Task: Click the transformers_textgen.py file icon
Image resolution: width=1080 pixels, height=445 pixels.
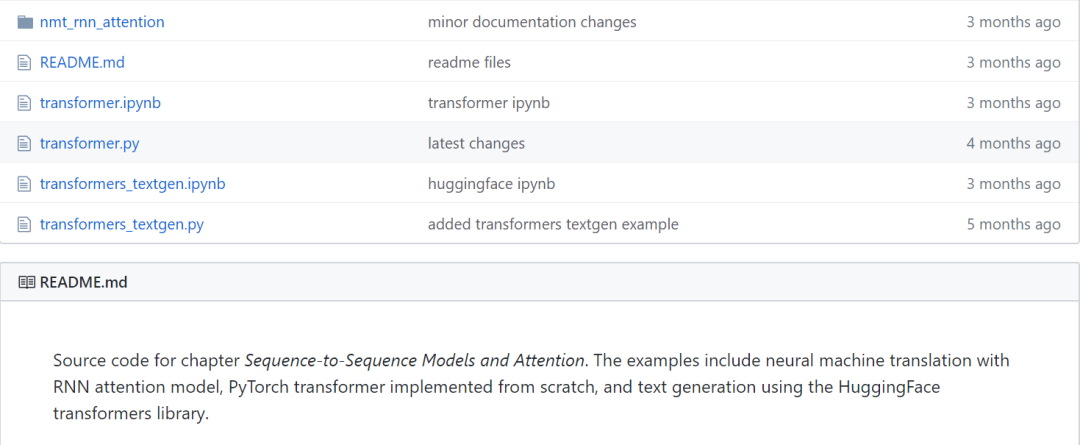Action: [x=25, y=224]
